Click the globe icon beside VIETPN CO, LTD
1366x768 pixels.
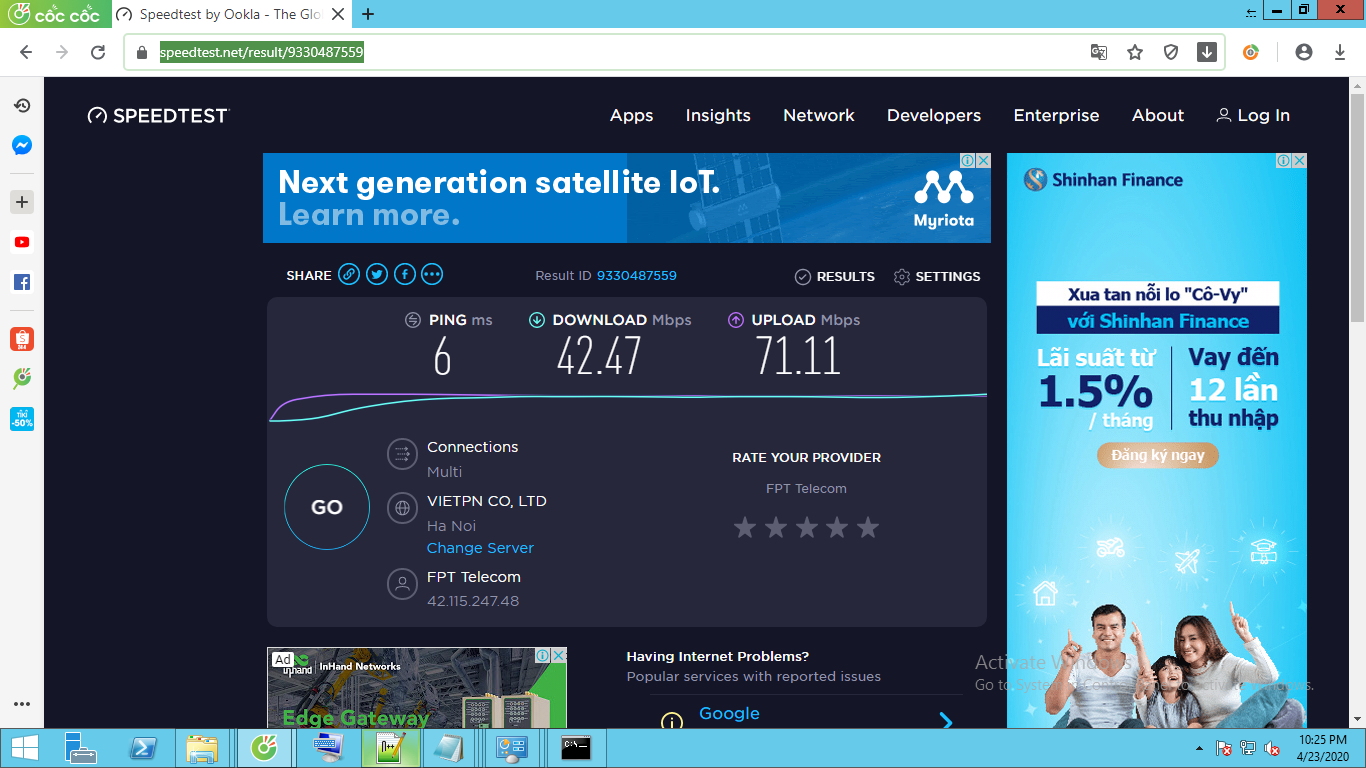pyautogui.click(x=402, y=508)
